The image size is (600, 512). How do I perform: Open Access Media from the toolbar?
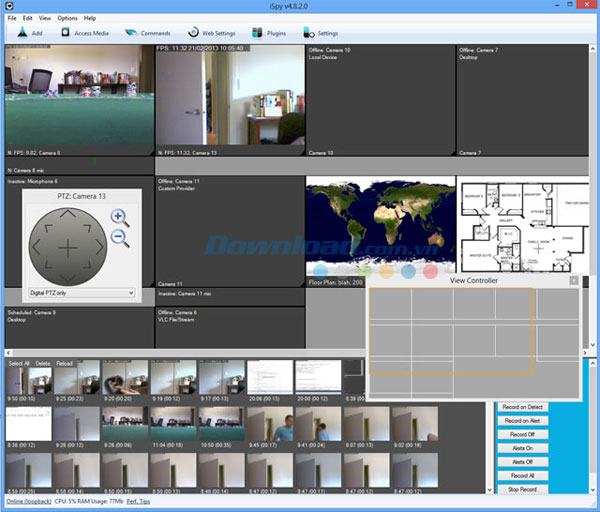[x=85, y=33]
